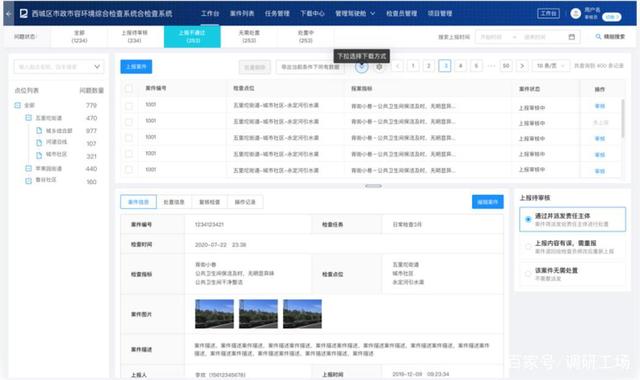Tick the checkbox of the last visible table row
Viewport: 640px width, 380px height.
pos(129,169)
